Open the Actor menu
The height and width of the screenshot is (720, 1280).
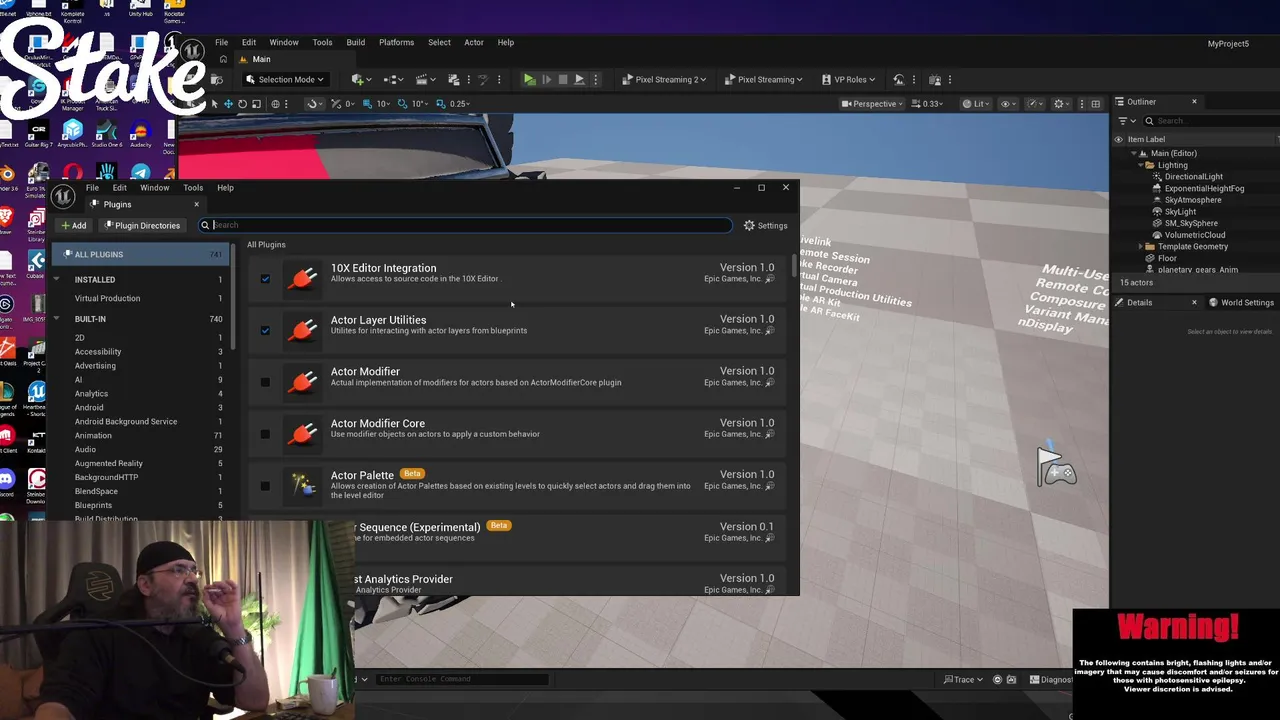click(473, 43)
